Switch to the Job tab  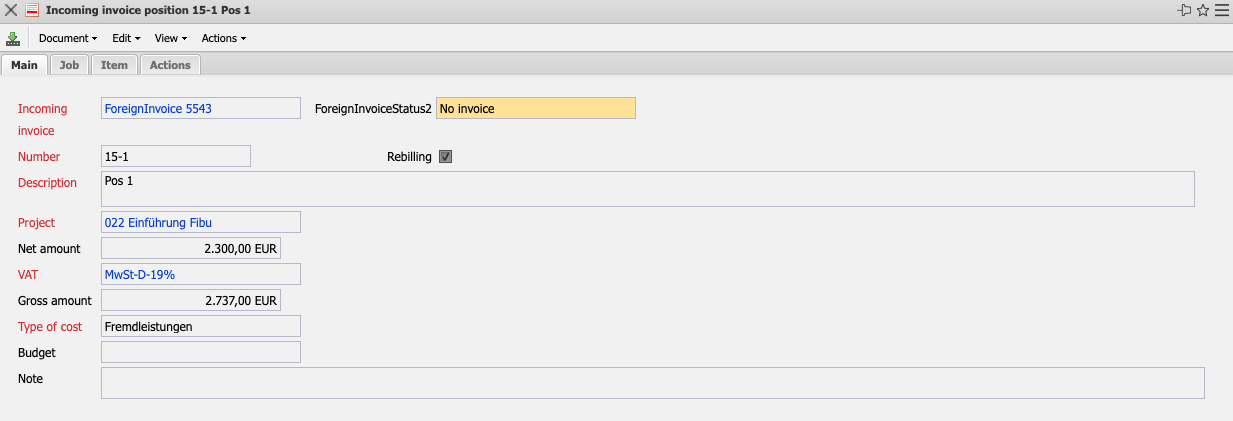pos(69,65)
